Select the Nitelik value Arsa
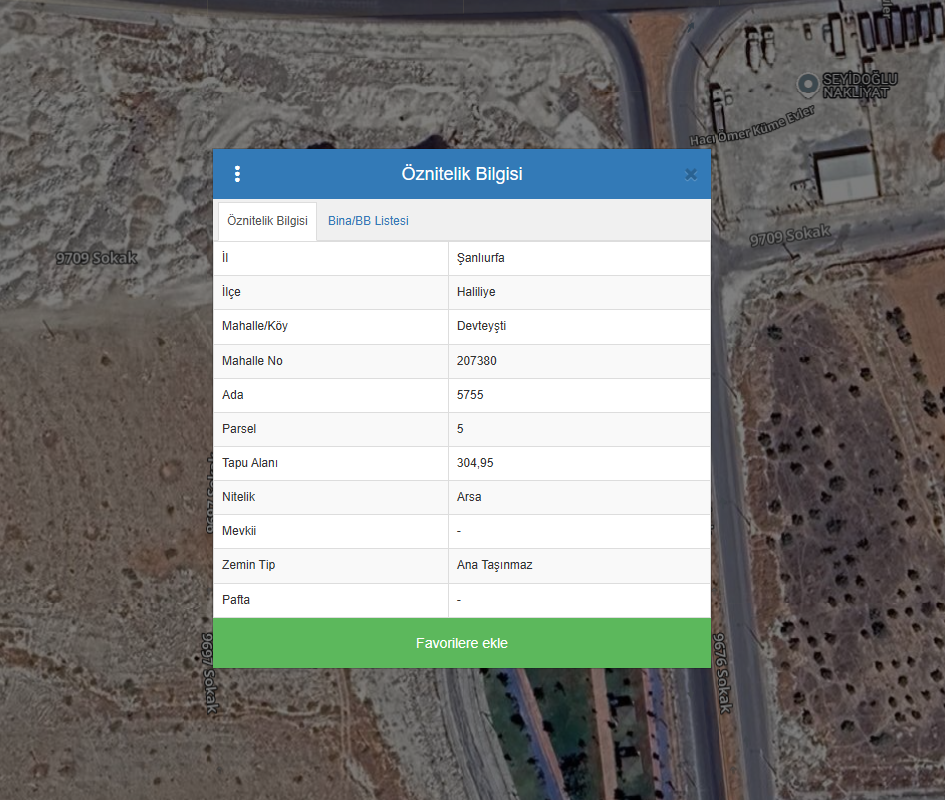Screen dimensions: 945x800 469,497
